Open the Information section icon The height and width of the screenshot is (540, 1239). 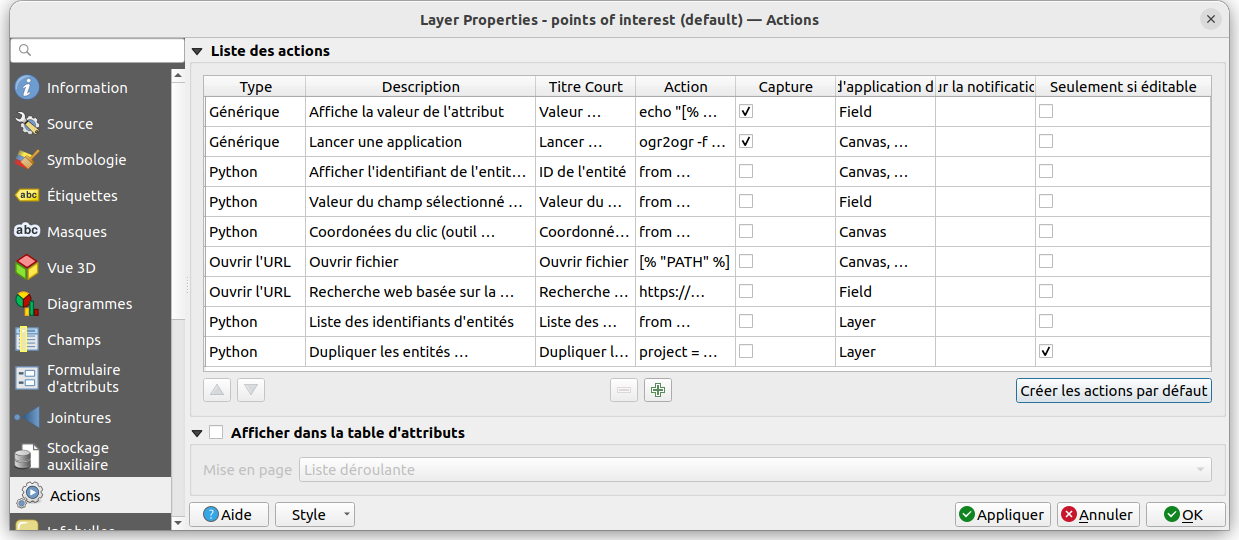tap(27, 87)
